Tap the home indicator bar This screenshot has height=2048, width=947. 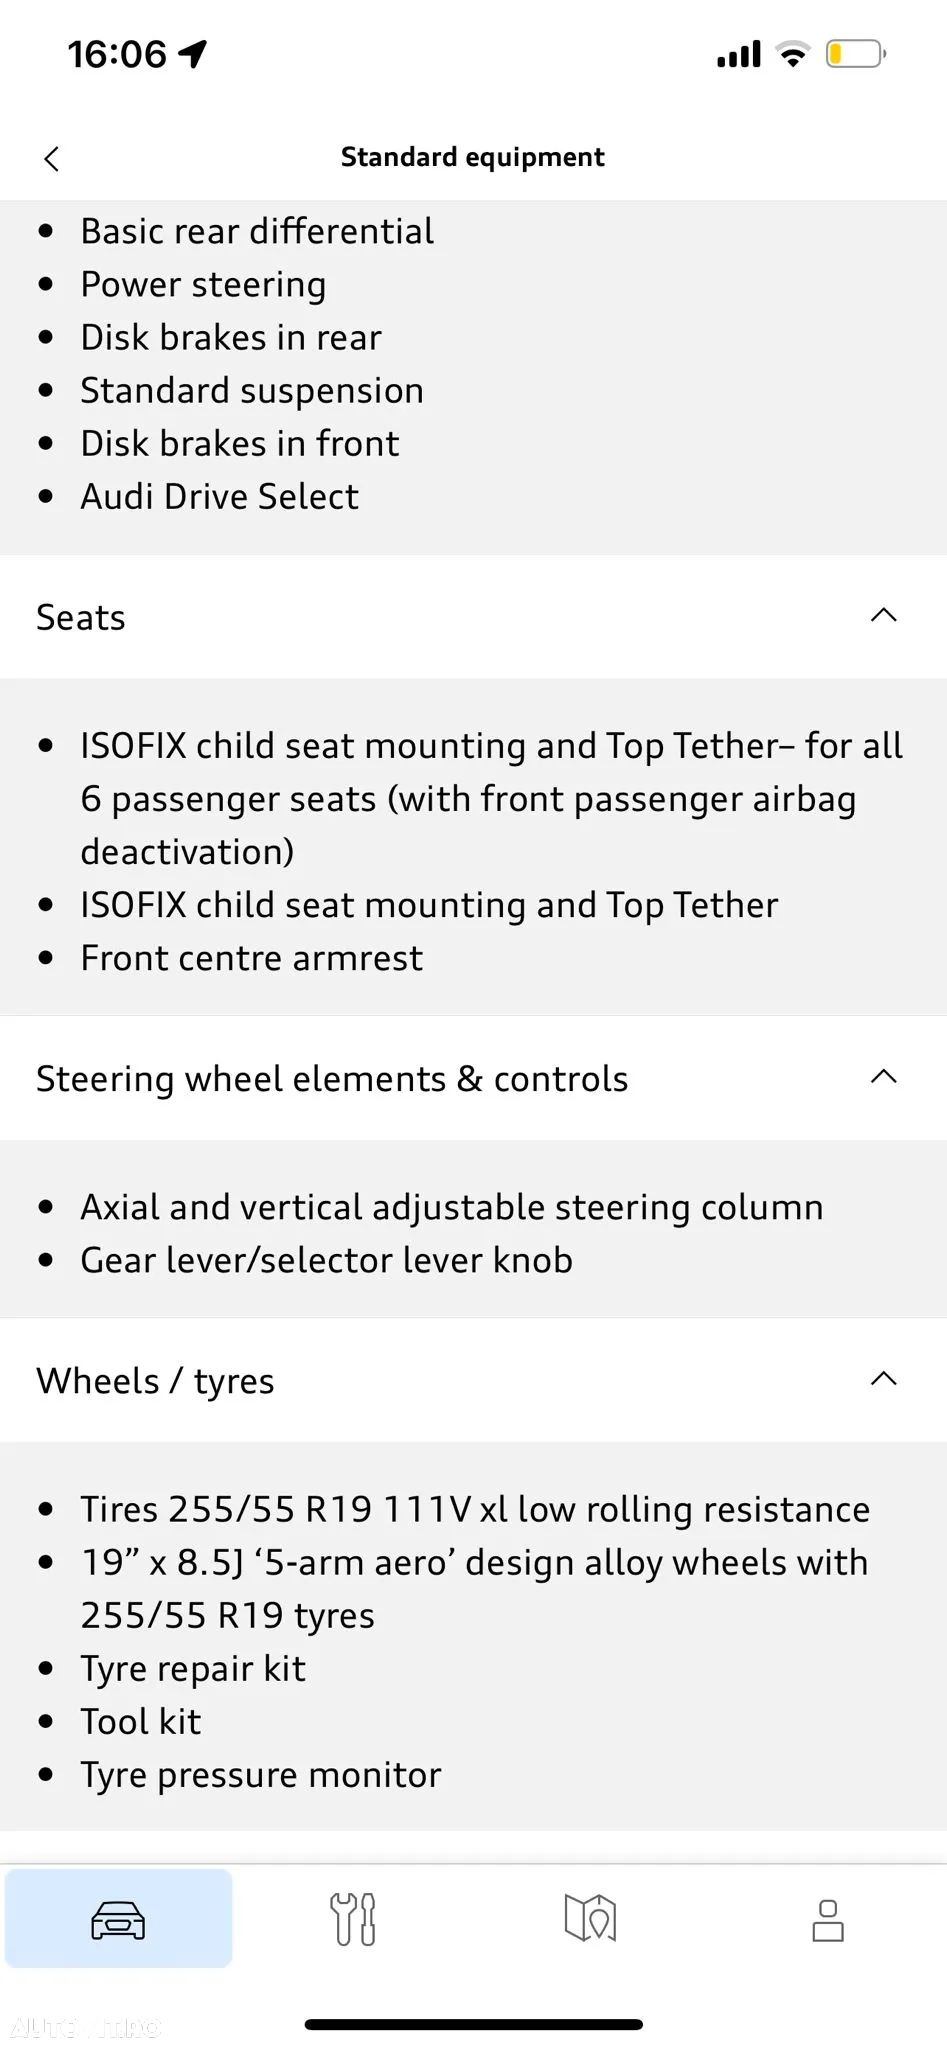[x=473, y=2024]
